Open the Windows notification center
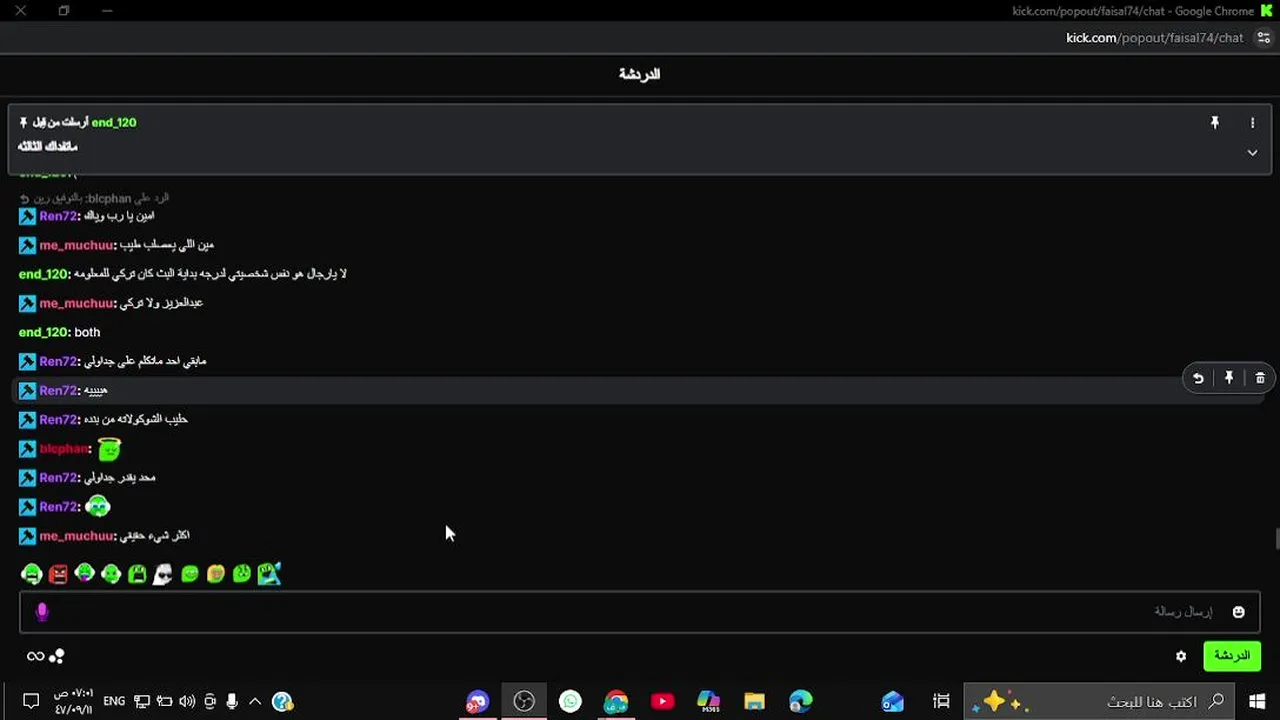Image resolution: width=1280 pixels, height=720 pixels. click(31, 701)
